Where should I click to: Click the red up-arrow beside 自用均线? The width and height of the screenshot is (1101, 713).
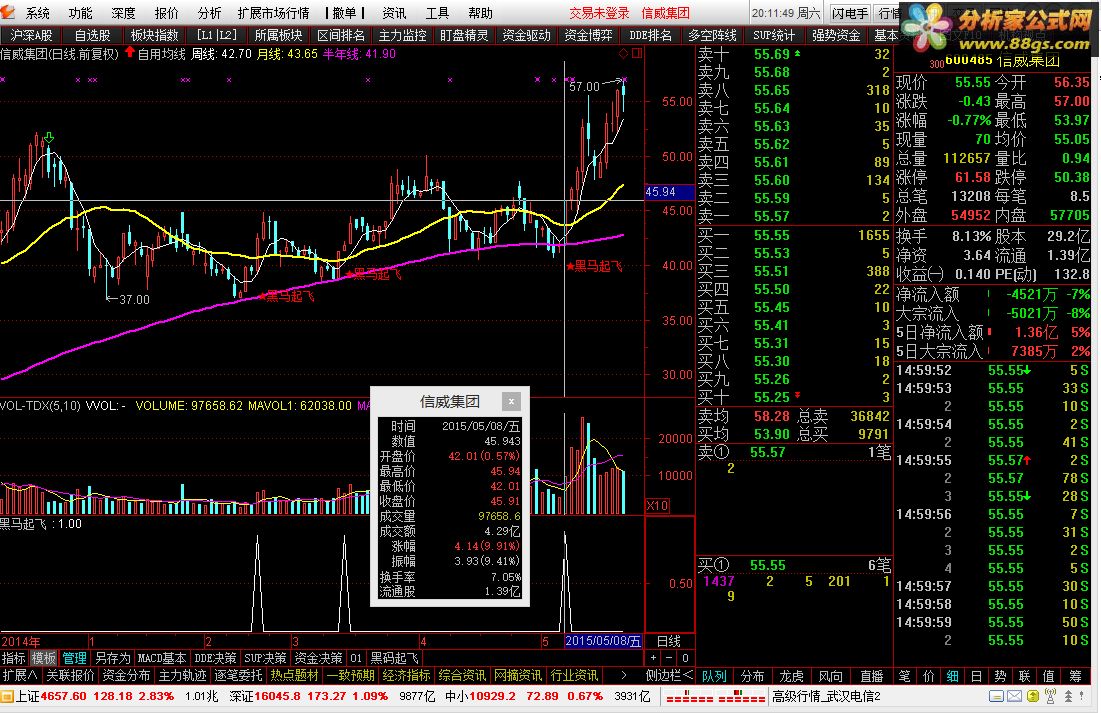point(130,53)
